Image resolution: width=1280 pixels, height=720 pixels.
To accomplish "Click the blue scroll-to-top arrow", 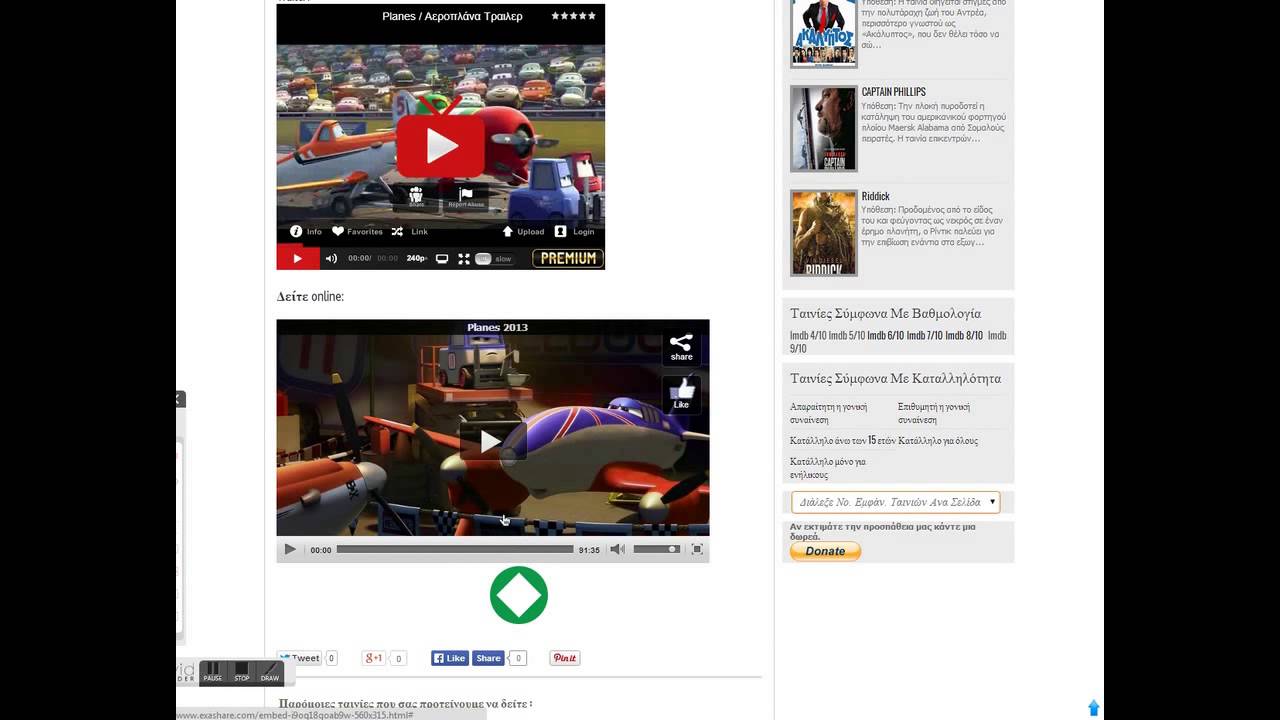I will 1093,708.
